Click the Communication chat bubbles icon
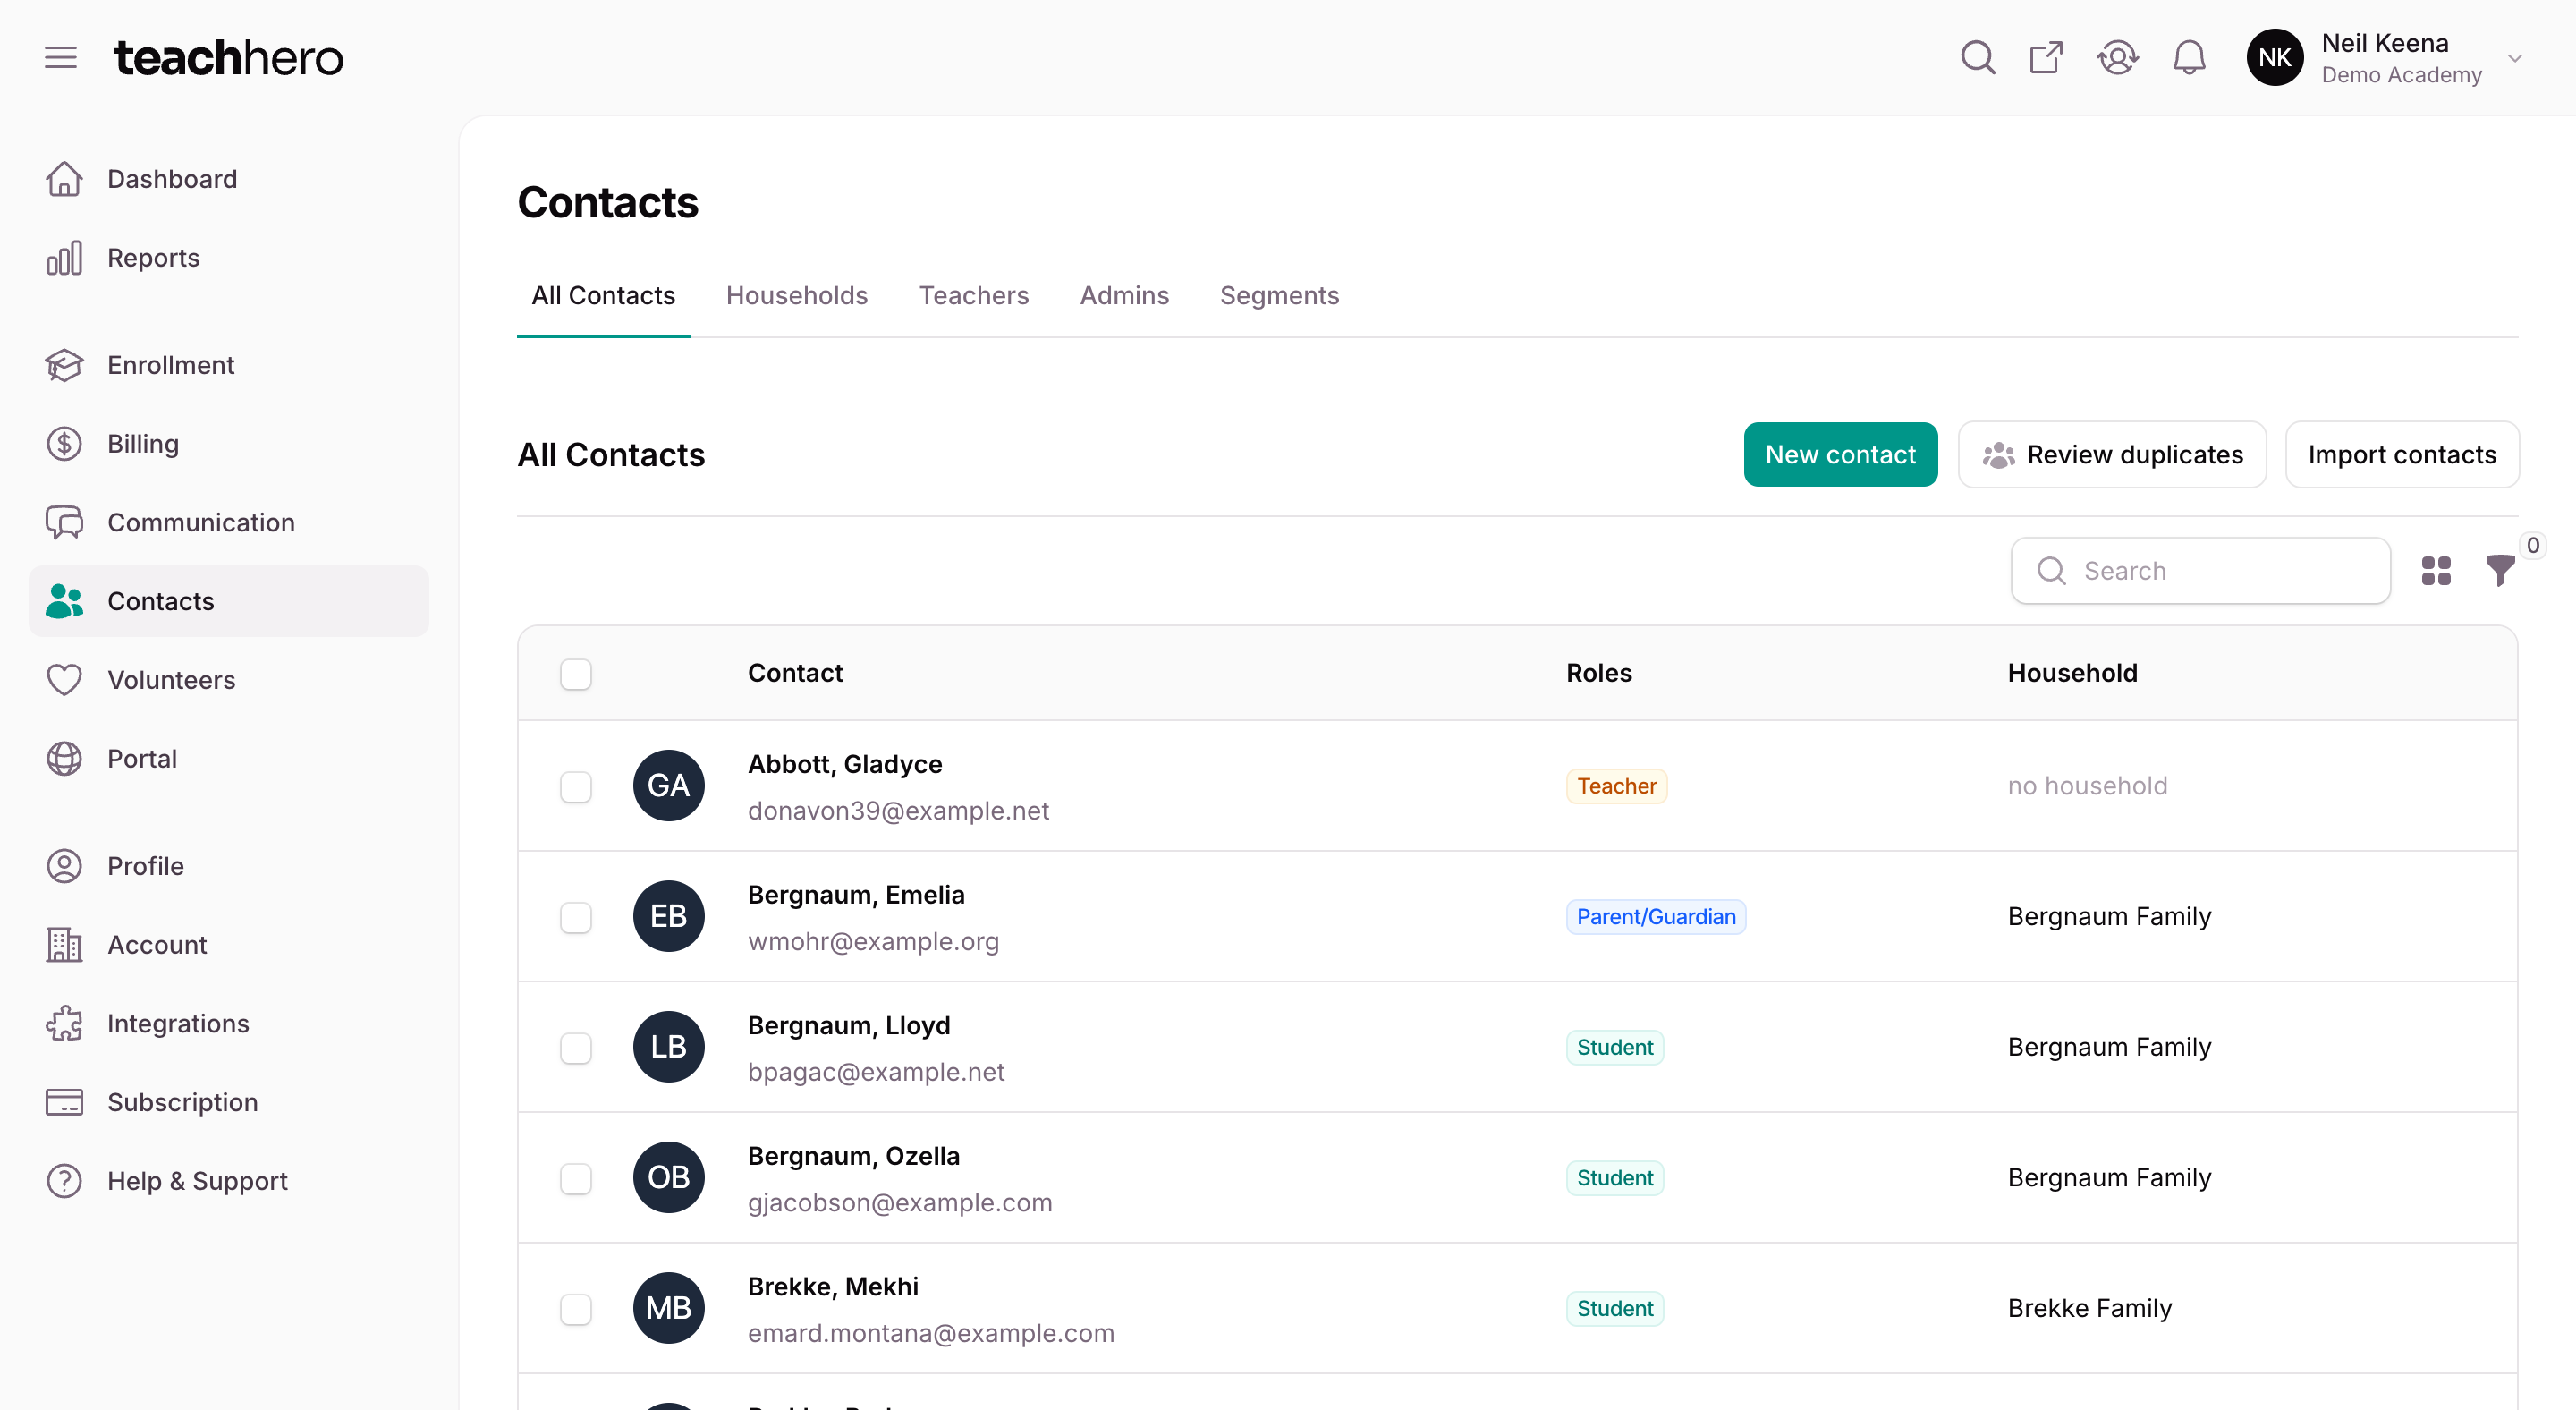2576x1410 pixels. tap(64, 523)
